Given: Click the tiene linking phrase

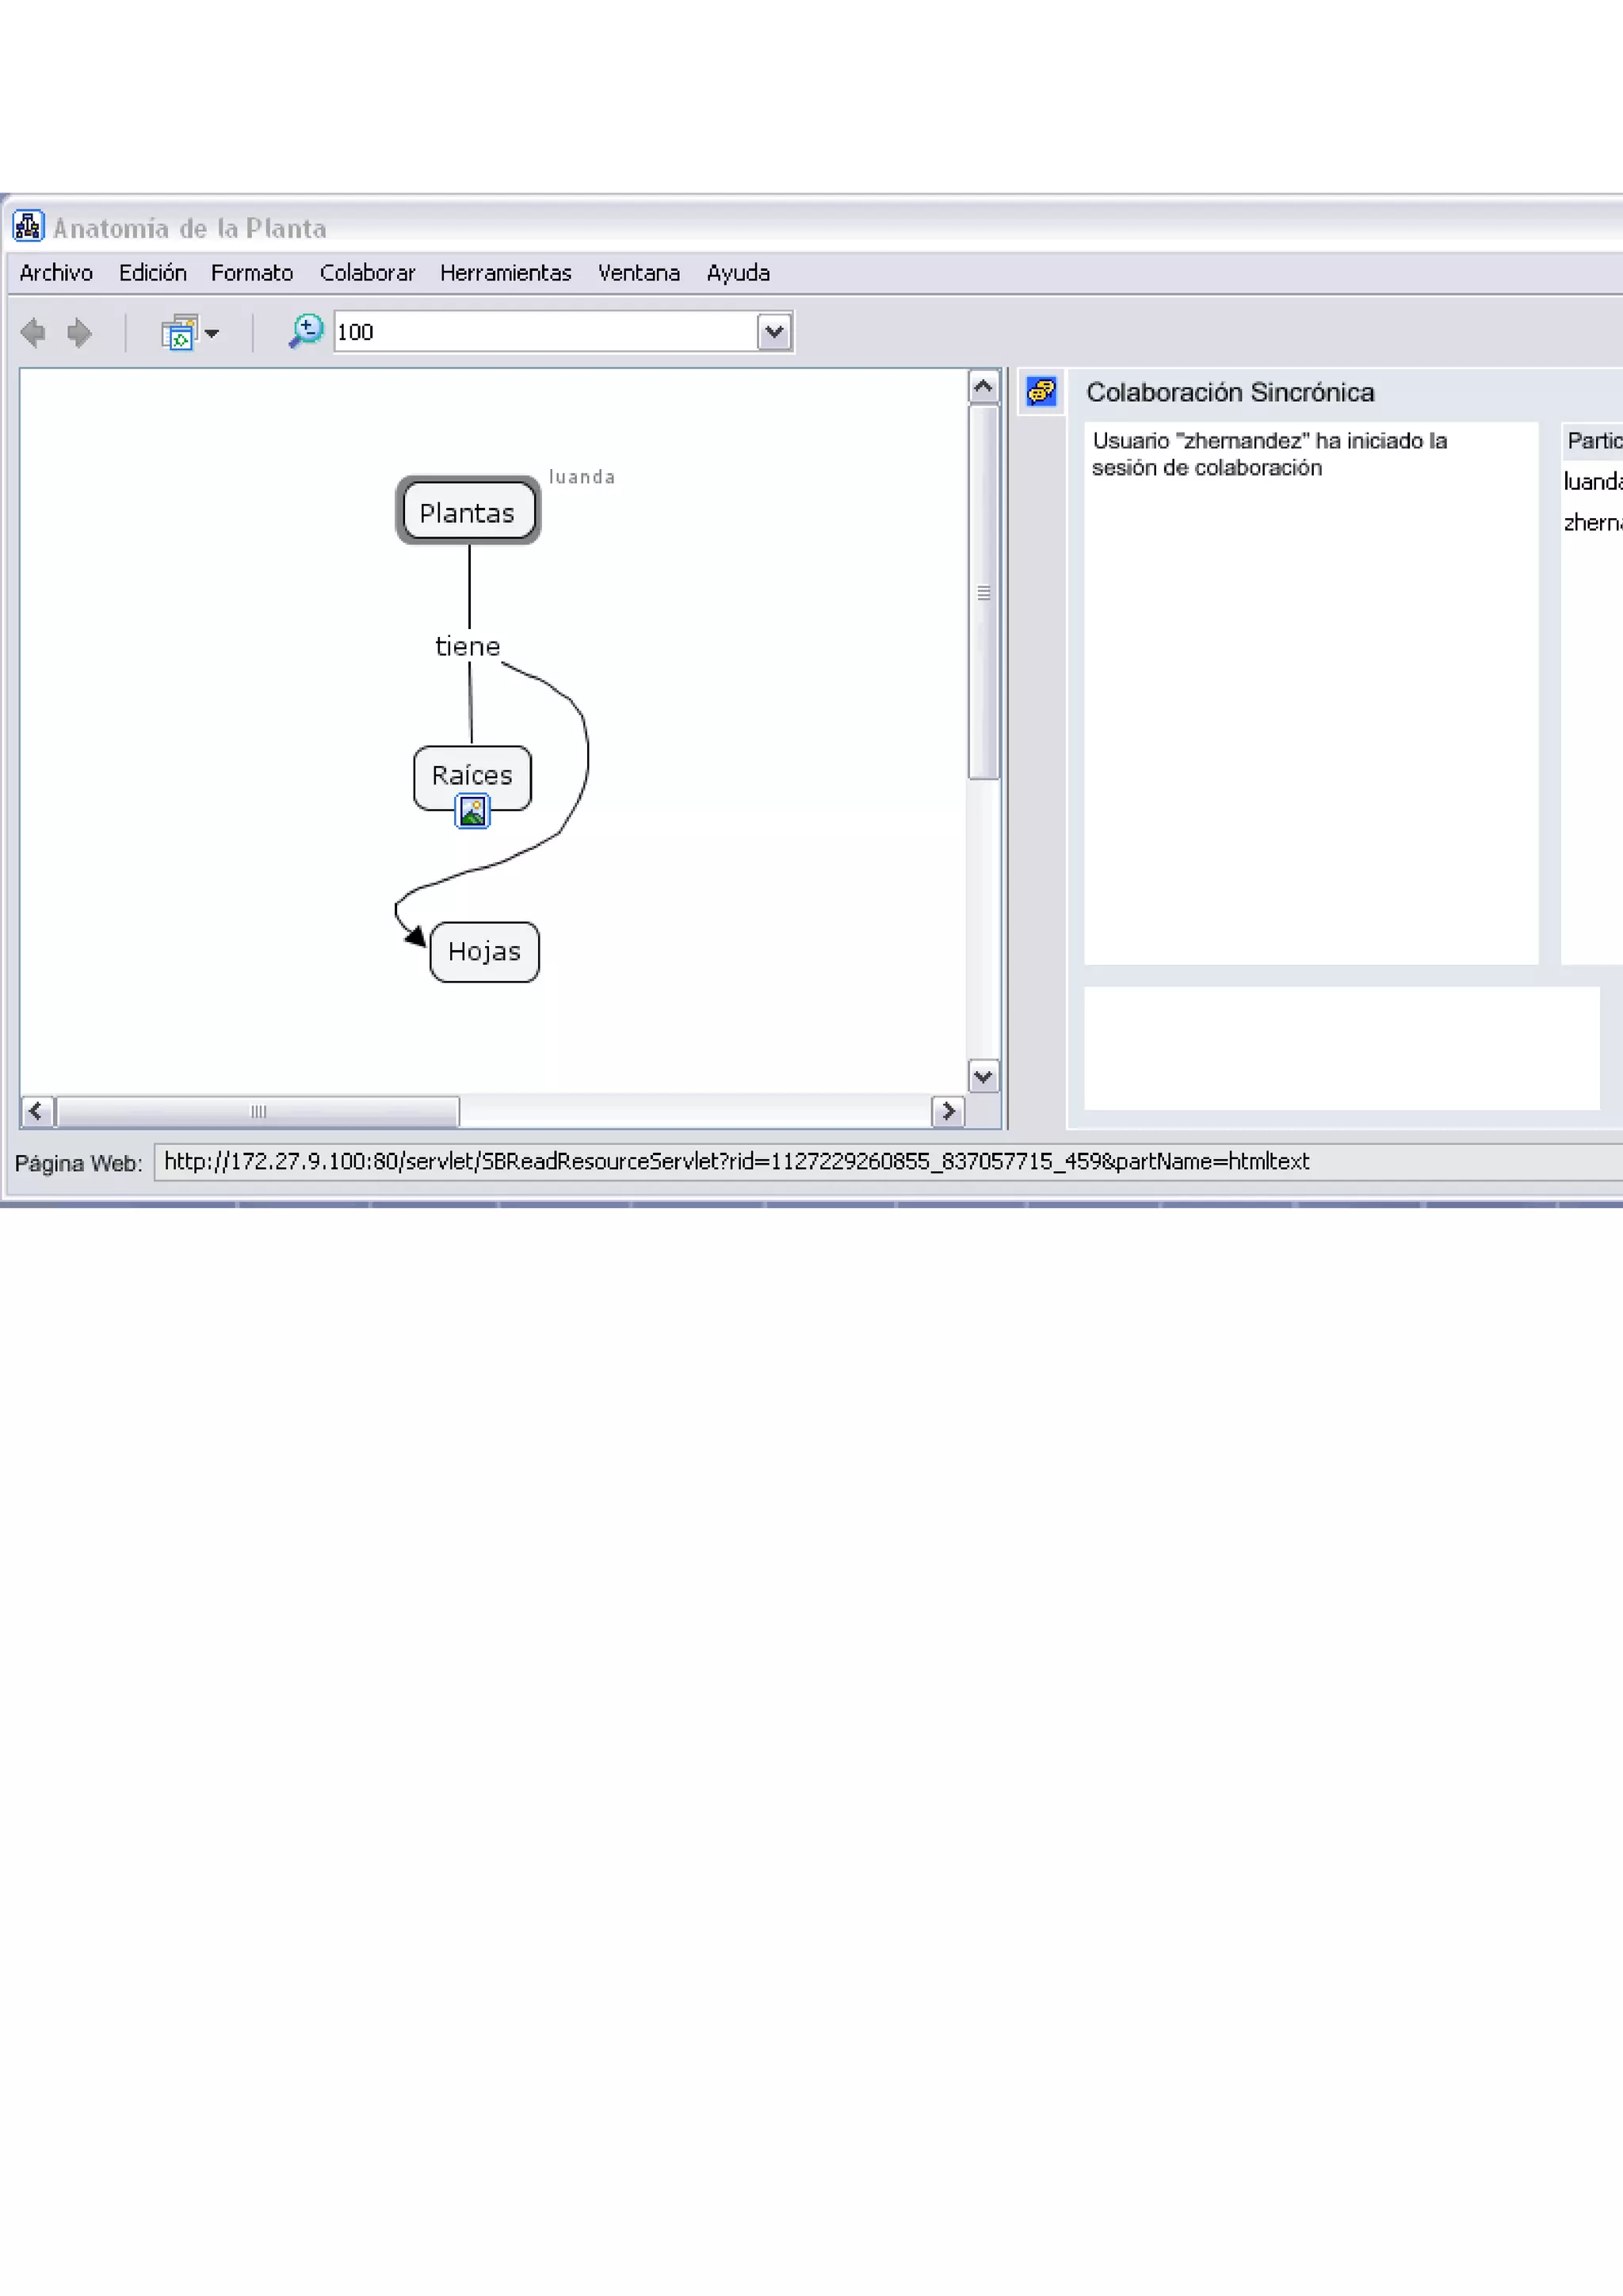Looking at the screenshot, I should 467,647.
